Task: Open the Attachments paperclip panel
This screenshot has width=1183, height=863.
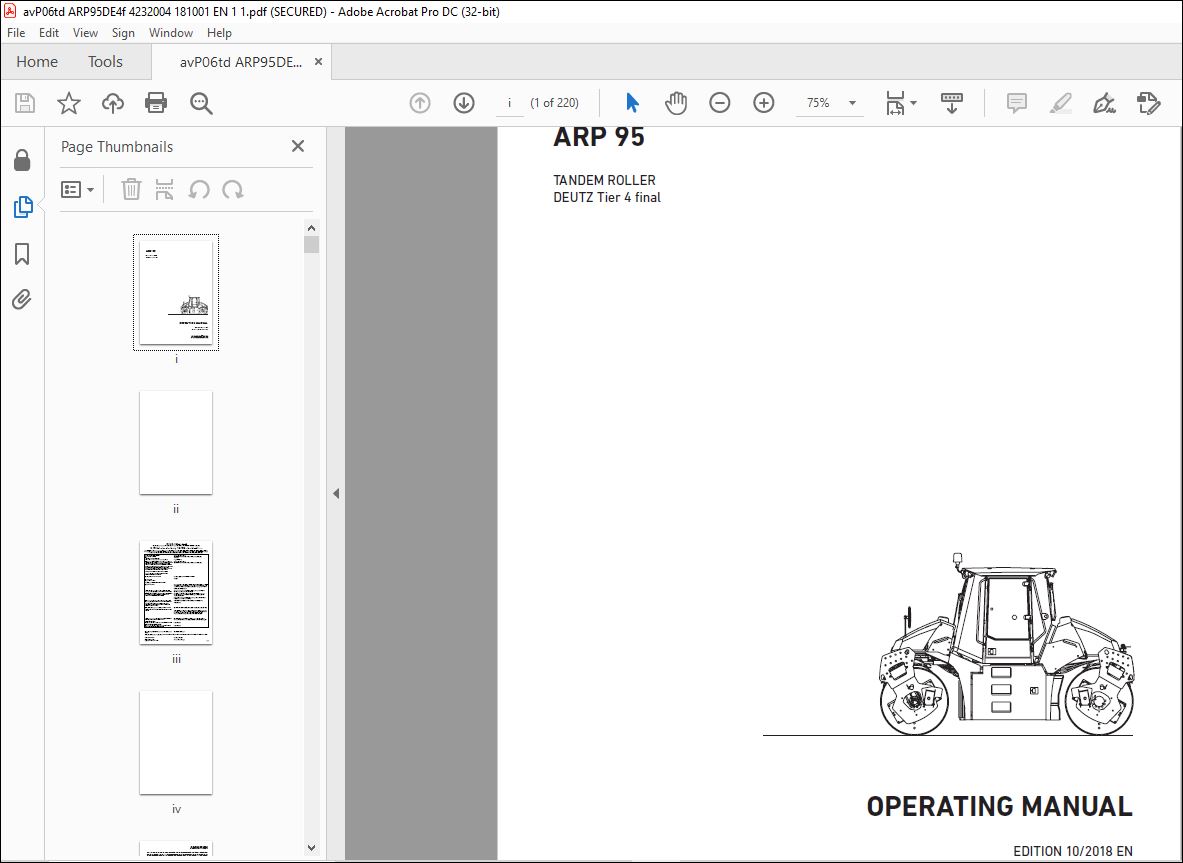Action: 22,299
